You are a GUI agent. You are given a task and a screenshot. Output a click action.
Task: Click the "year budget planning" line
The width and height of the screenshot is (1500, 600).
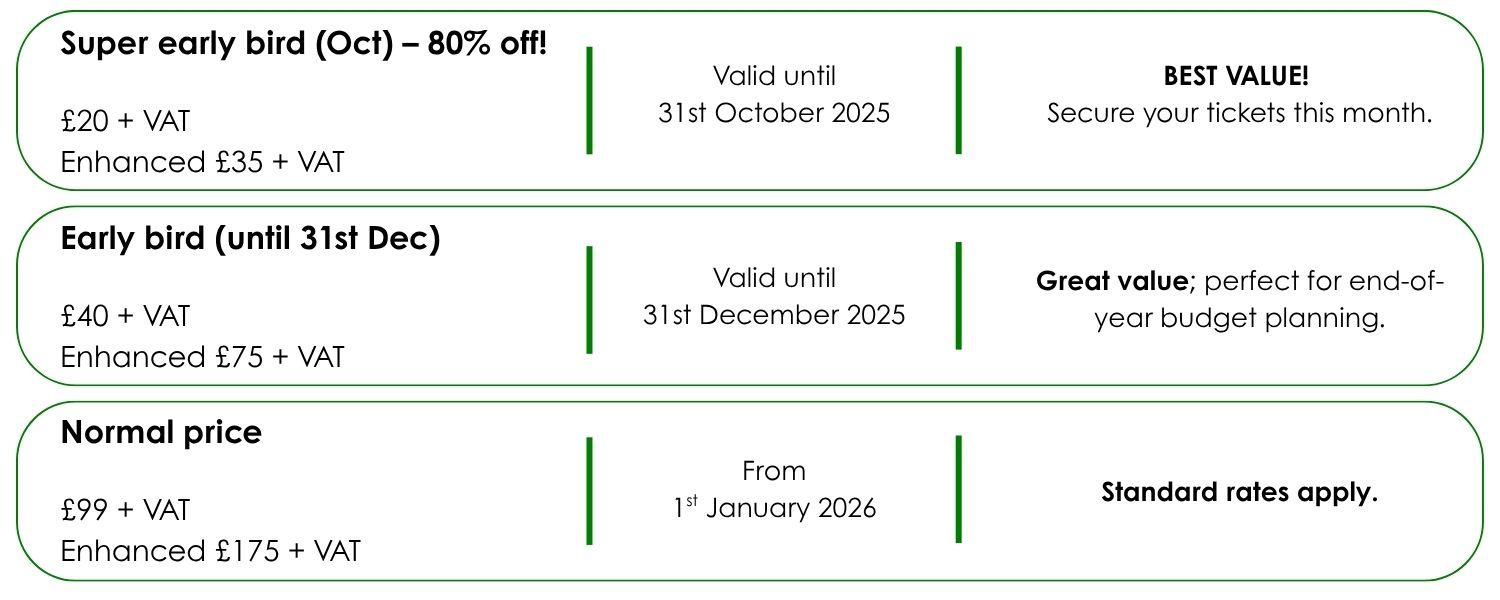coord(1240,319)
